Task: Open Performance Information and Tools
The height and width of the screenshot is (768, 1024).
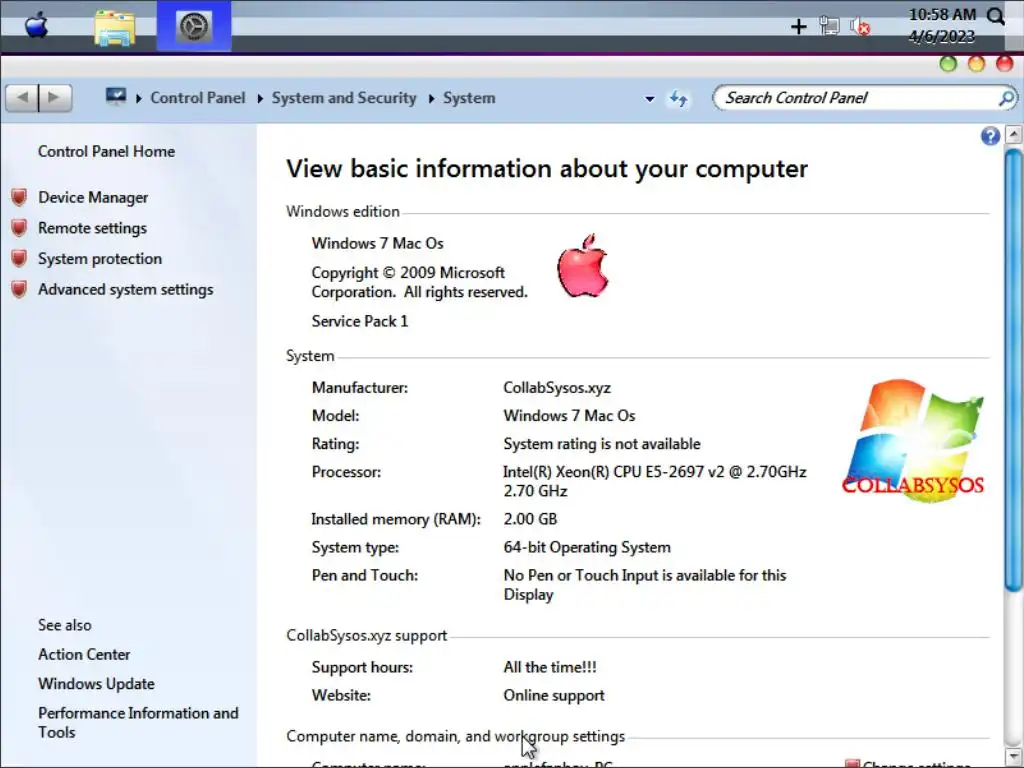Action: tap(138, 722)
